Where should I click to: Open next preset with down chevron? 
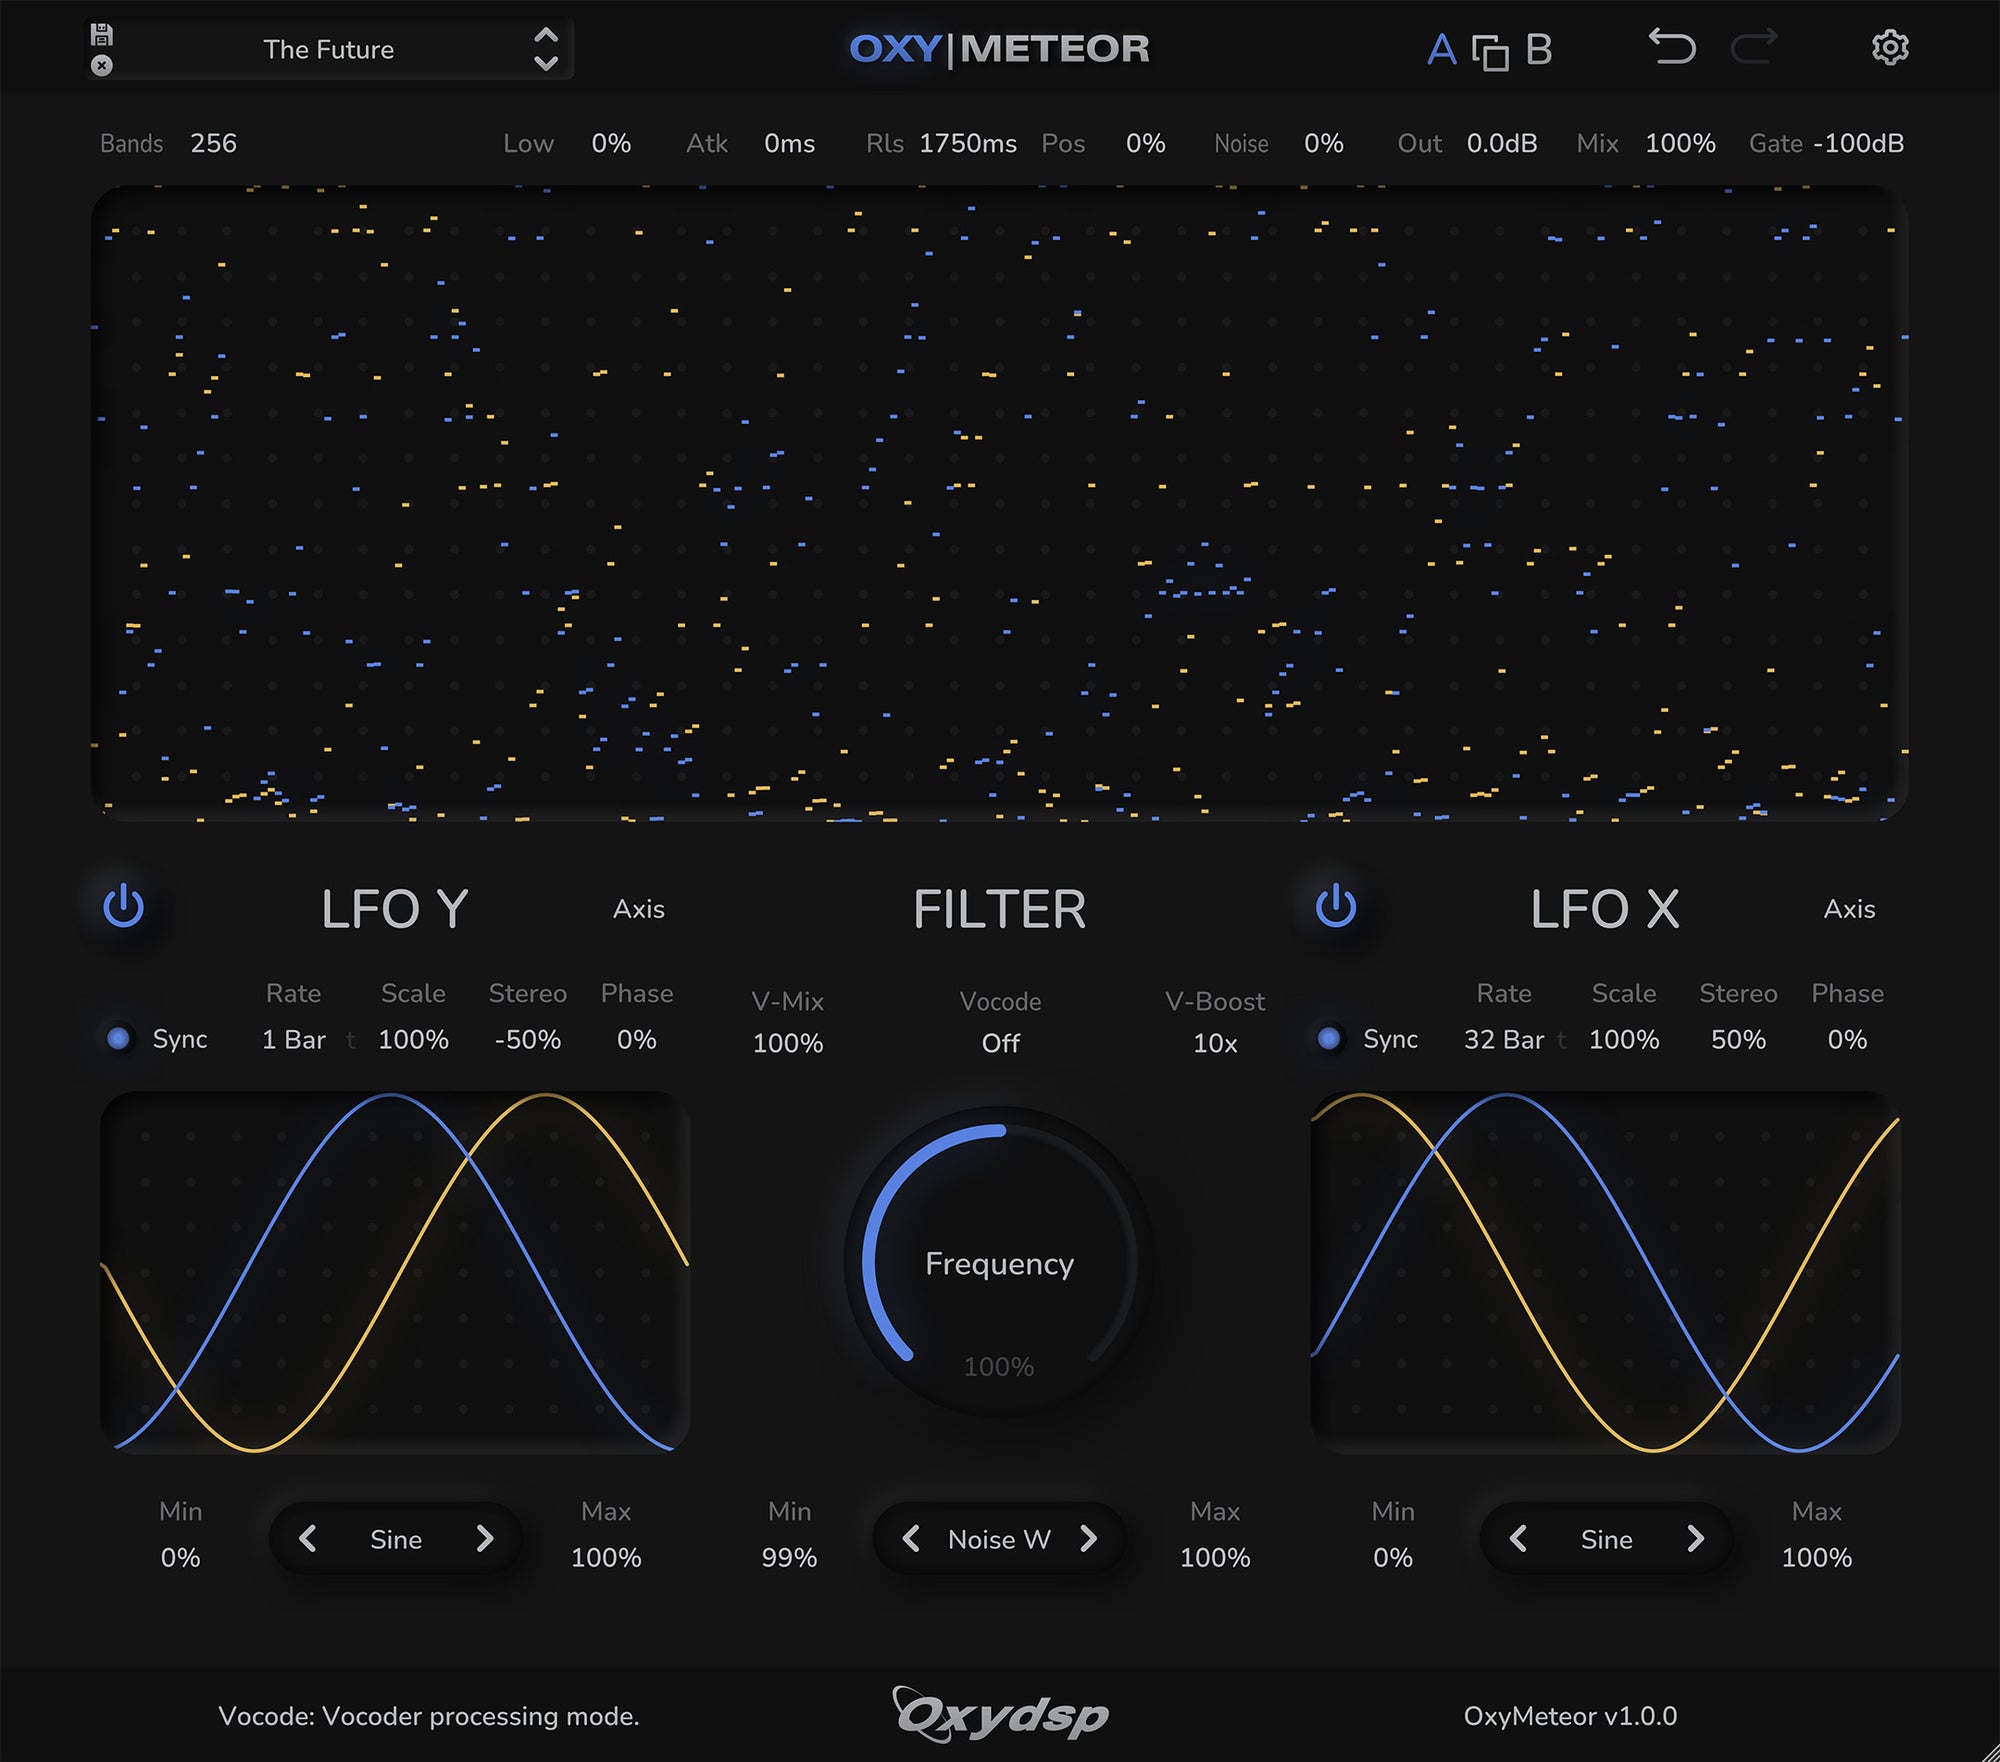[546, 62]
